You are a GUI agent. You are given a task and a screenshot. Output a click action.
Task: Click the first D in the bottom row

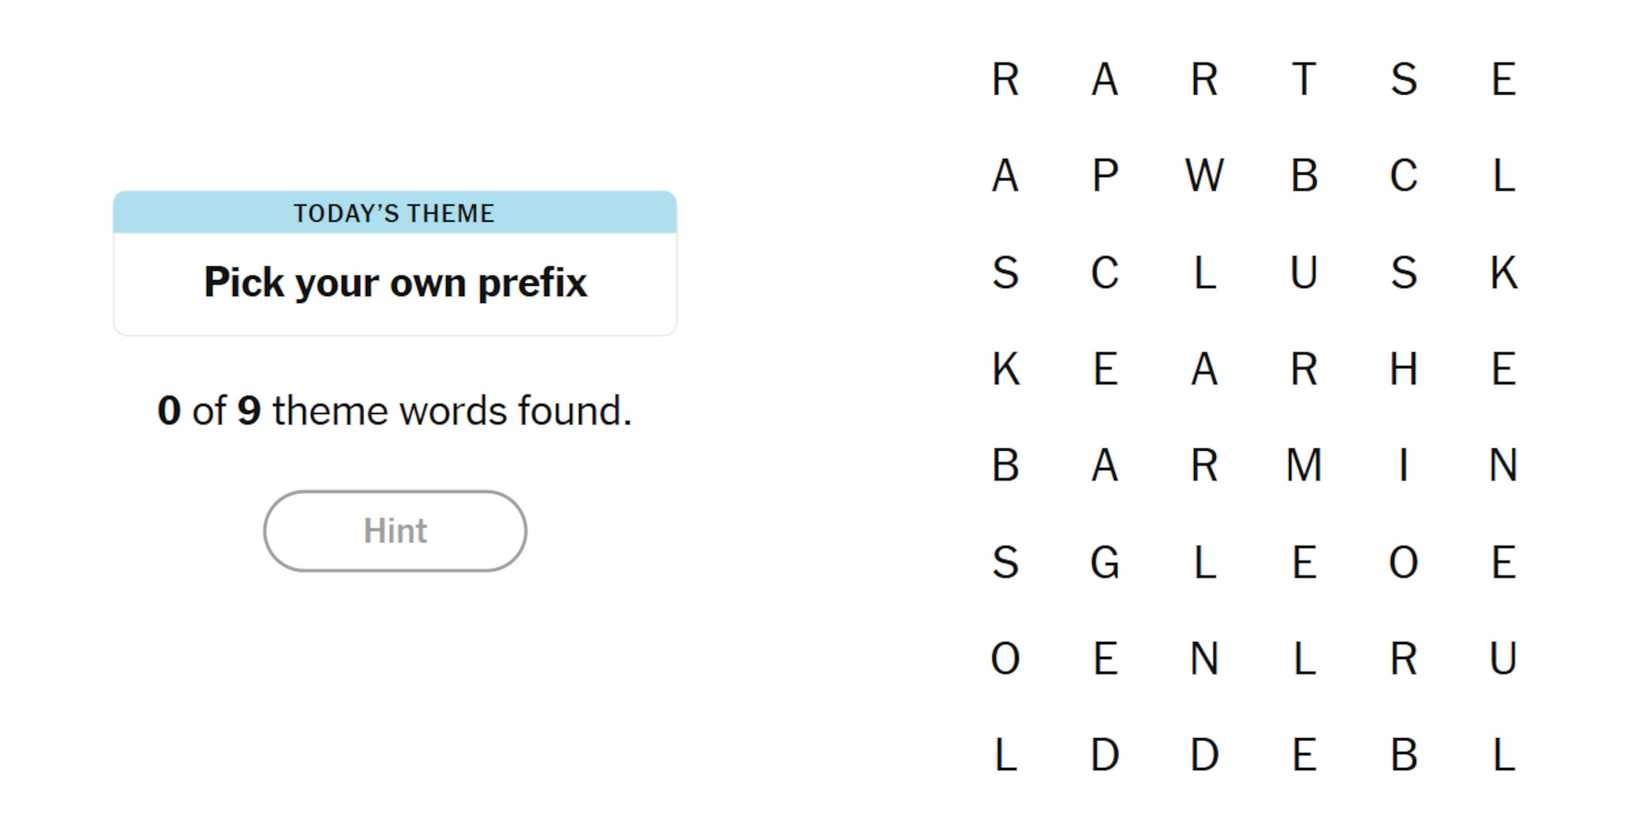[x=1104, y=755]
